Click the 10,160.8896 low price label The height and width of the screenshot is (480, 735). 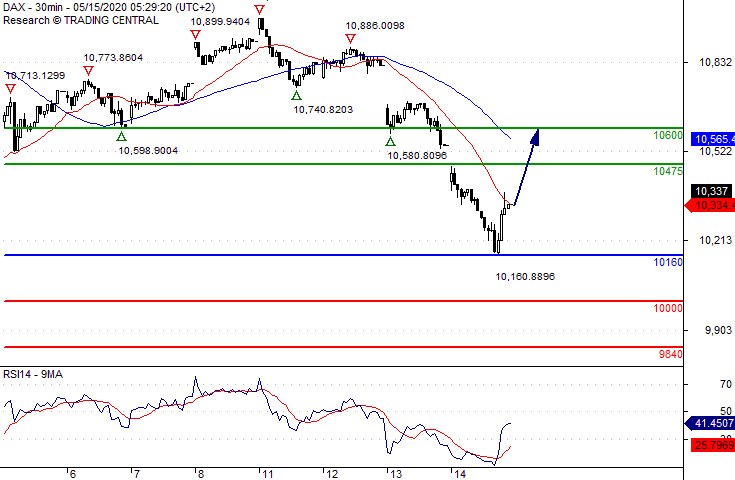pos(525,277)
